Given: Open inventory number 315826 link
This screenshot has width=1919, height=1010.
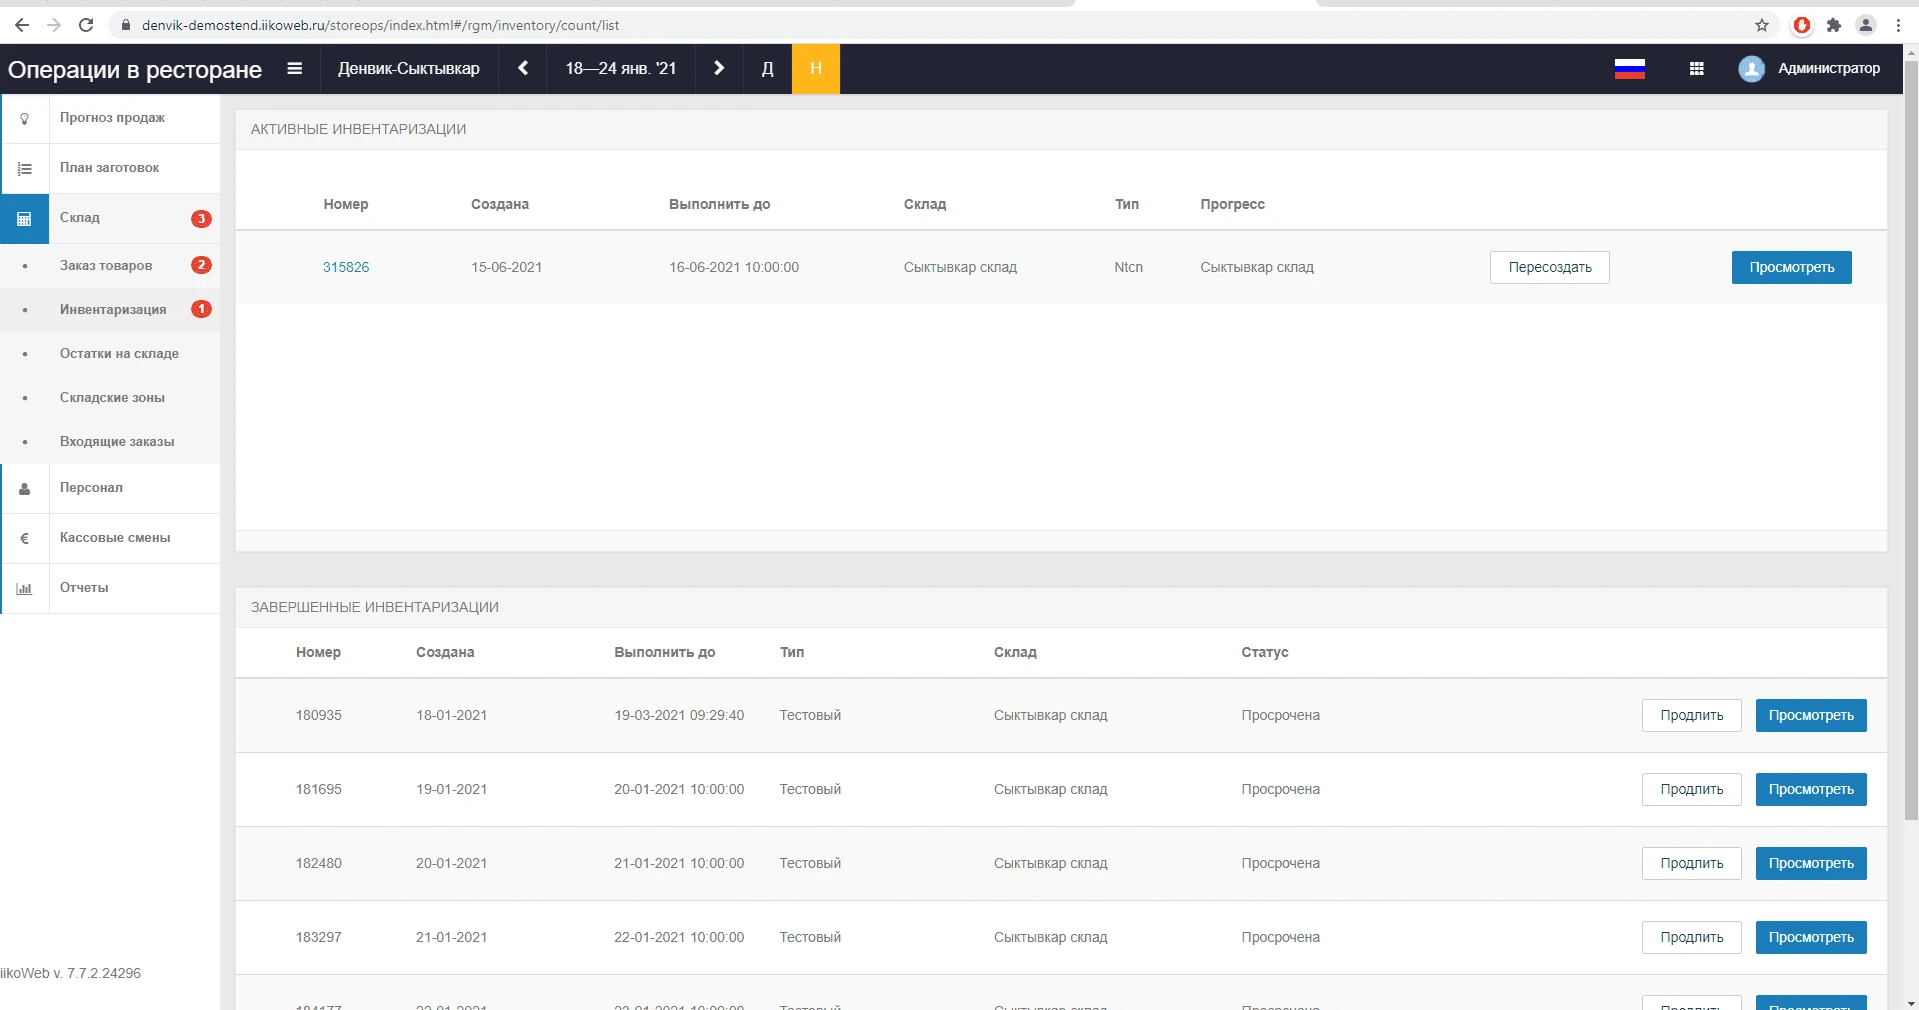Looking at the screenshot, I should [x=346, y=268].
